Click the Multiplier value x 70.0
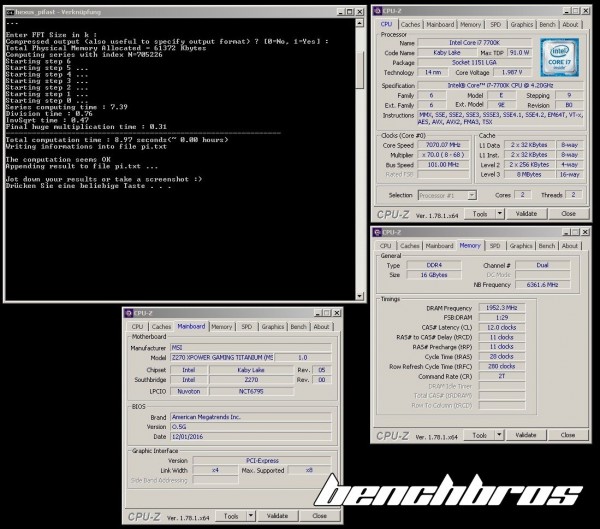The image size is (600, 529). click(x=443, y=155)
